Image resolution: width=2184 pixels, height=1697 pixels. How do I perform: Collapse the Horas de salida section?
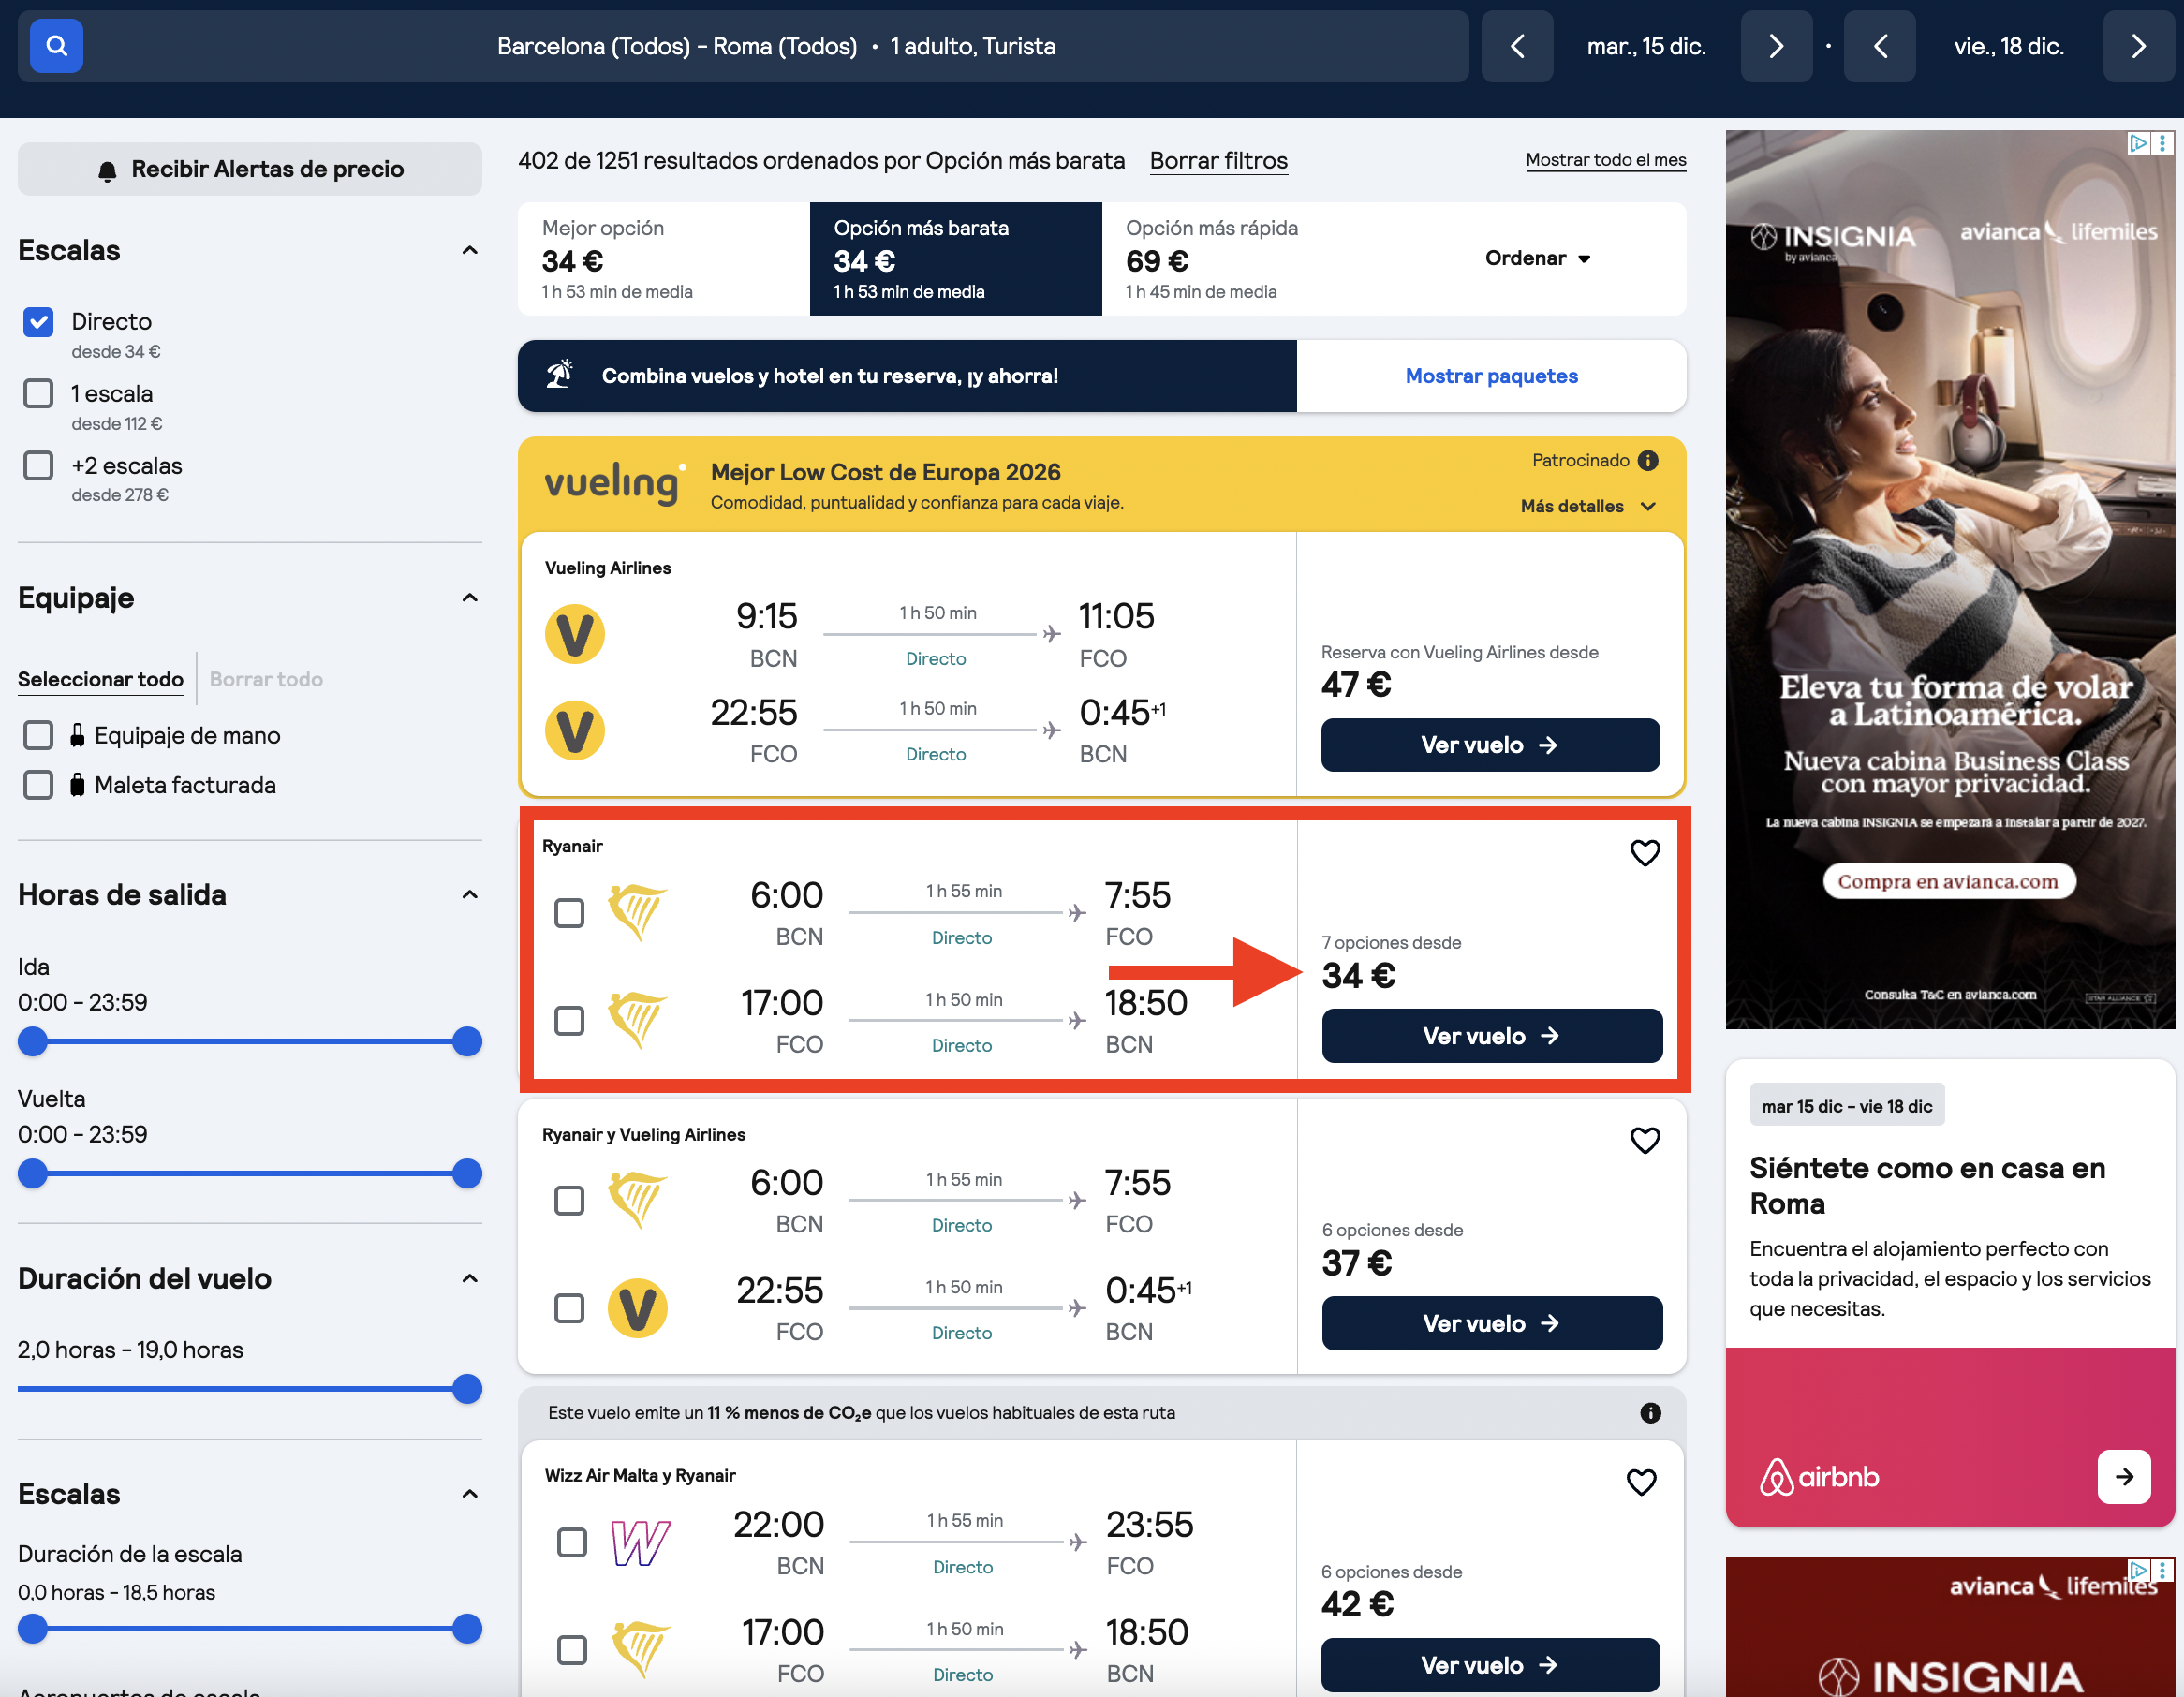(x=469, y=894)
